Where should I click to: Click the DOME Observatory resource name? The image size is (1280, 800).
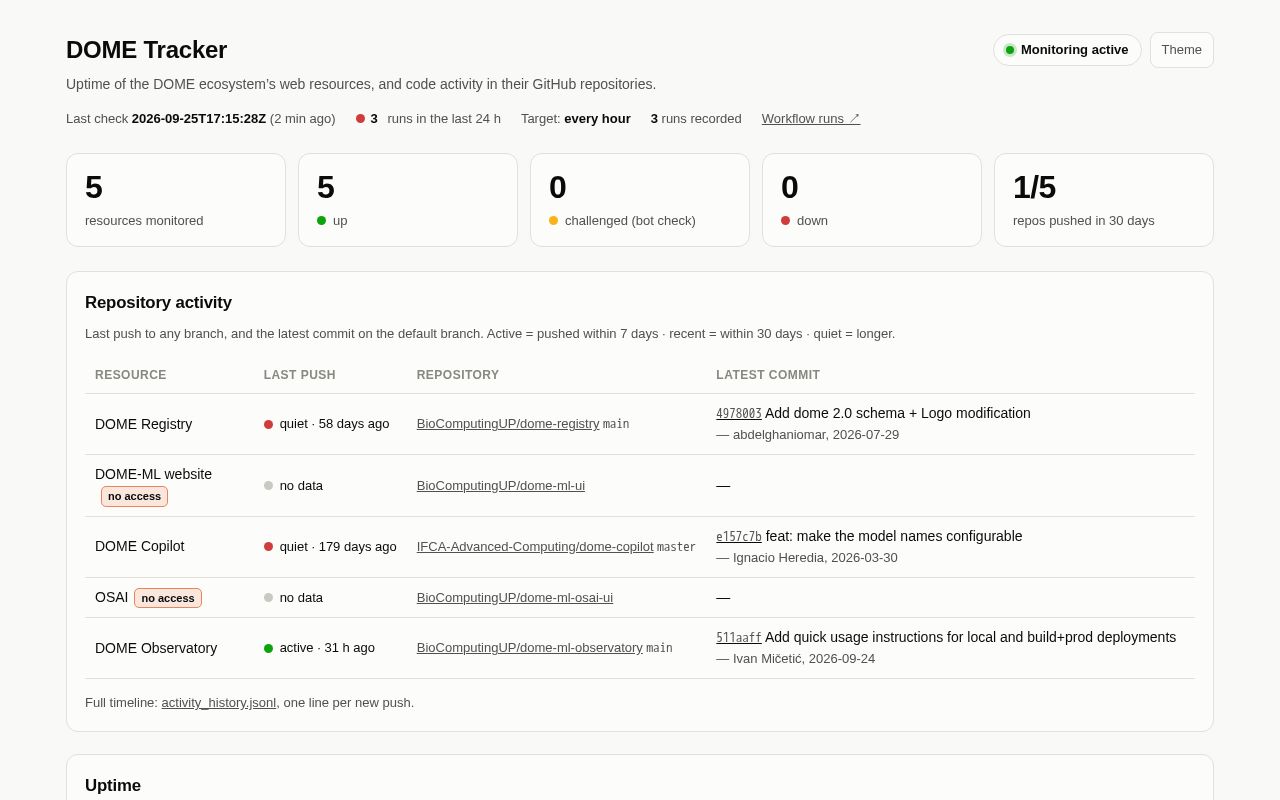coord(156,648)
